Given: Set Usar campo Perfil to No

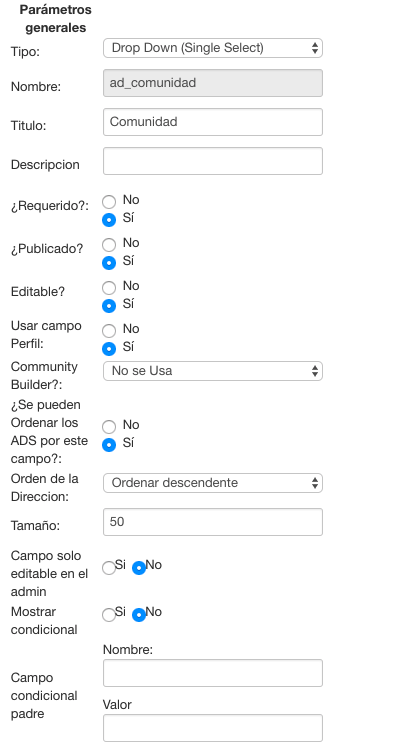Looking at the screenshot, I should click(109, 331).
